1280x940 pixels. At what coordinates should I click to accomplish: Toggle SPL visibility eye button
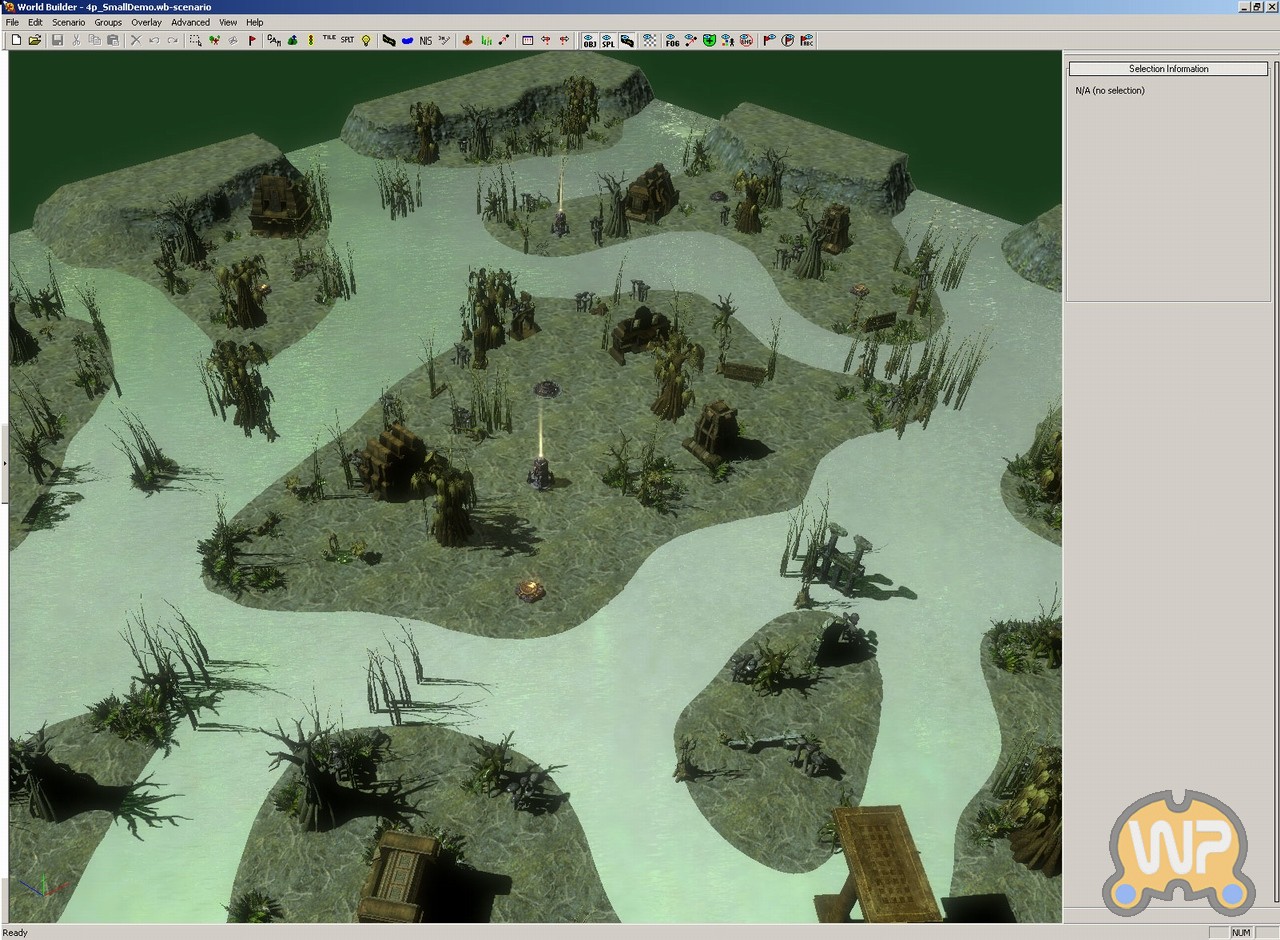point(608,40)
